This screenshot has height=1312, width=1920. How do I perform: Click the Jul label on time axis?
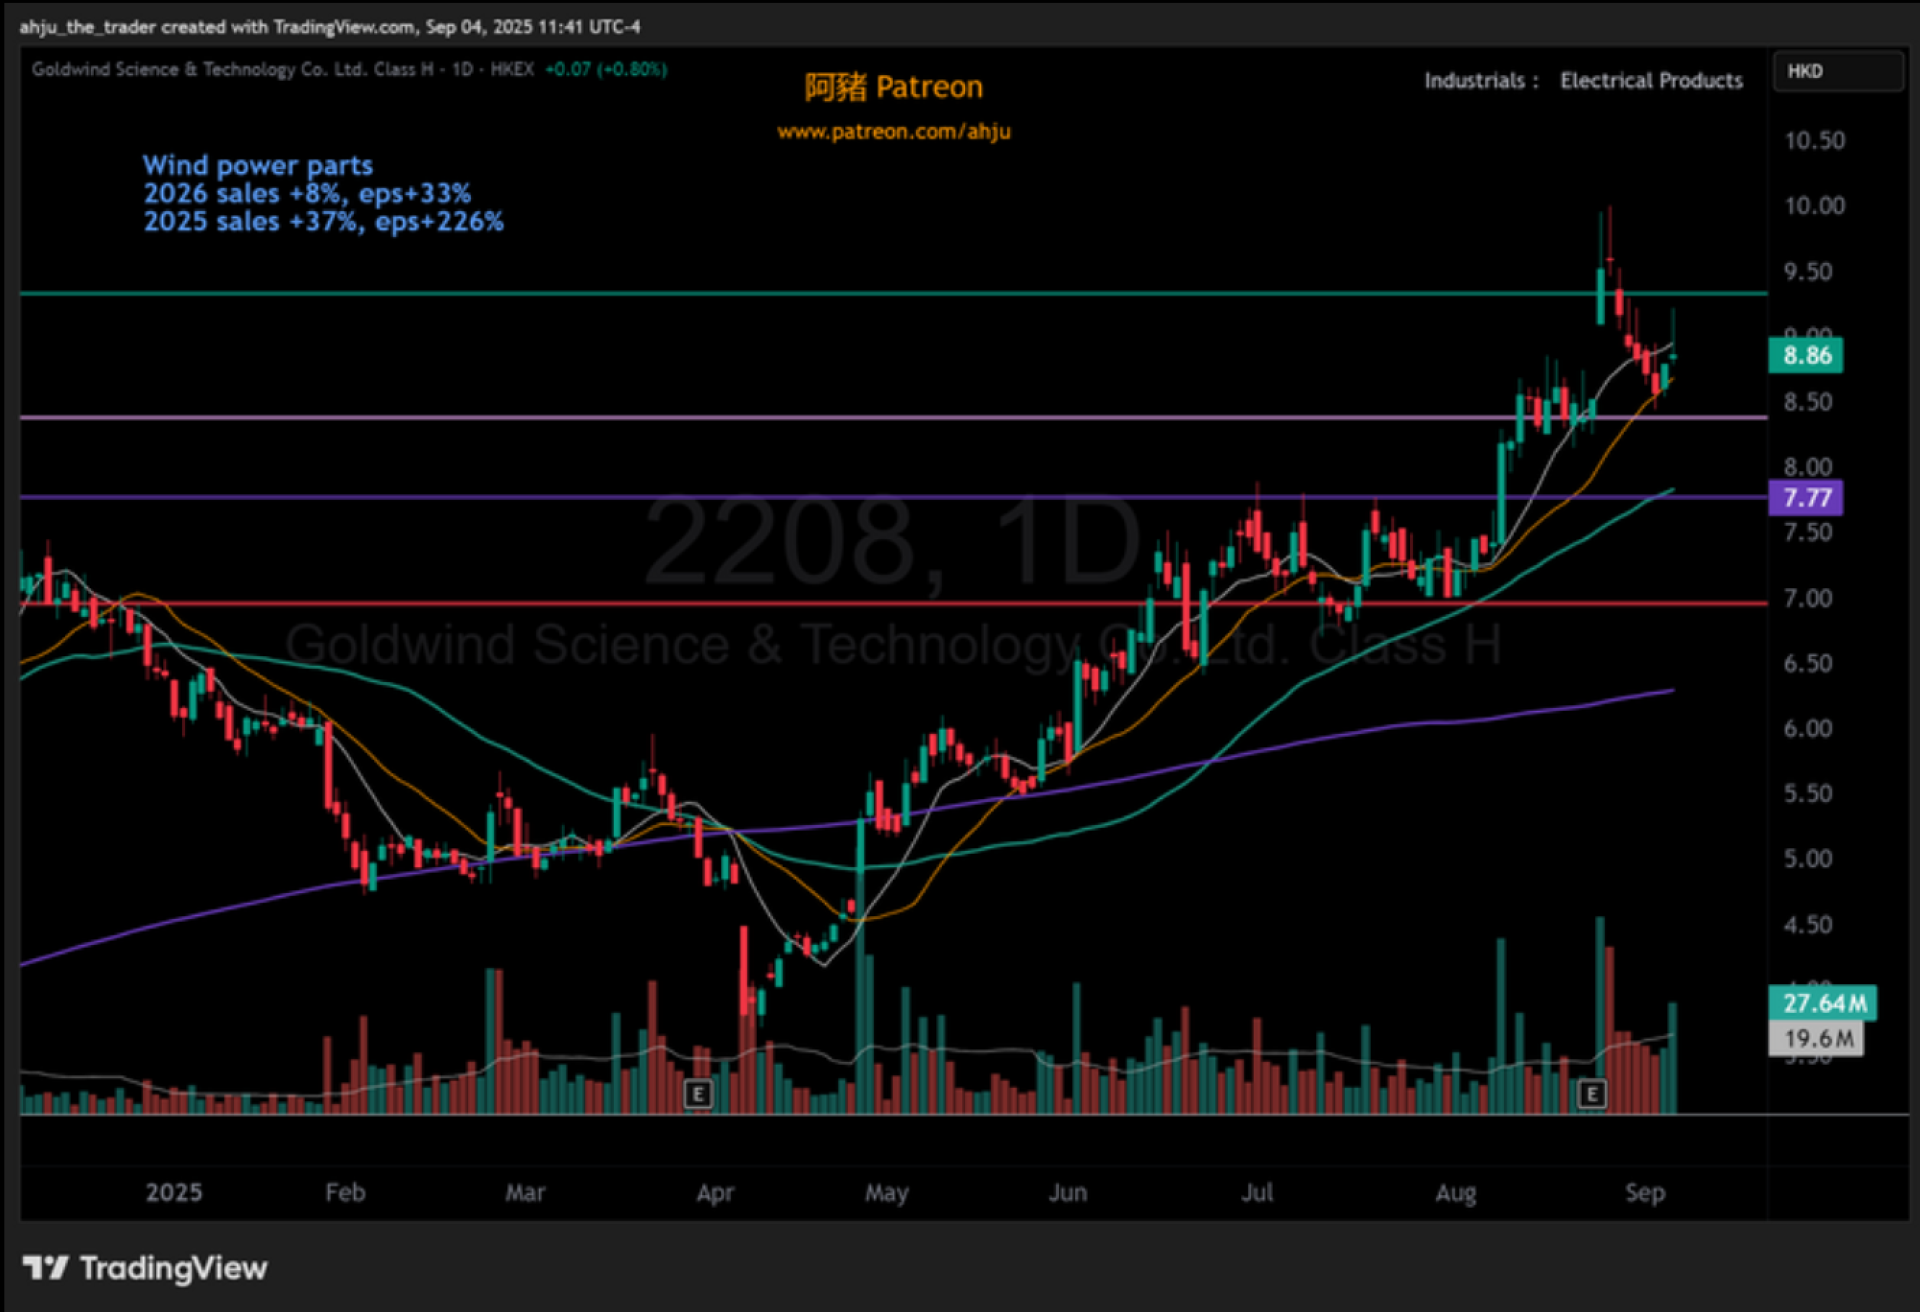[x=1257, y=1192]
